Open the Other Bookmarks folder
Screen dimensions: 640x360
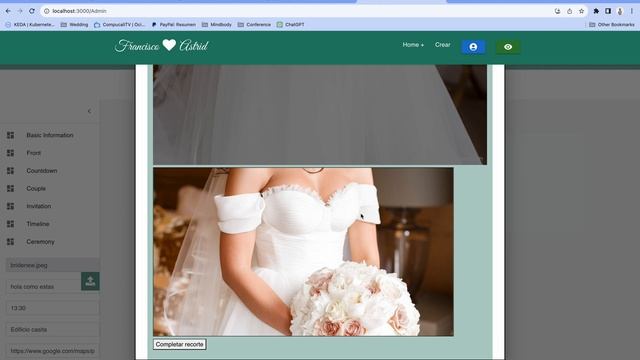611,24
